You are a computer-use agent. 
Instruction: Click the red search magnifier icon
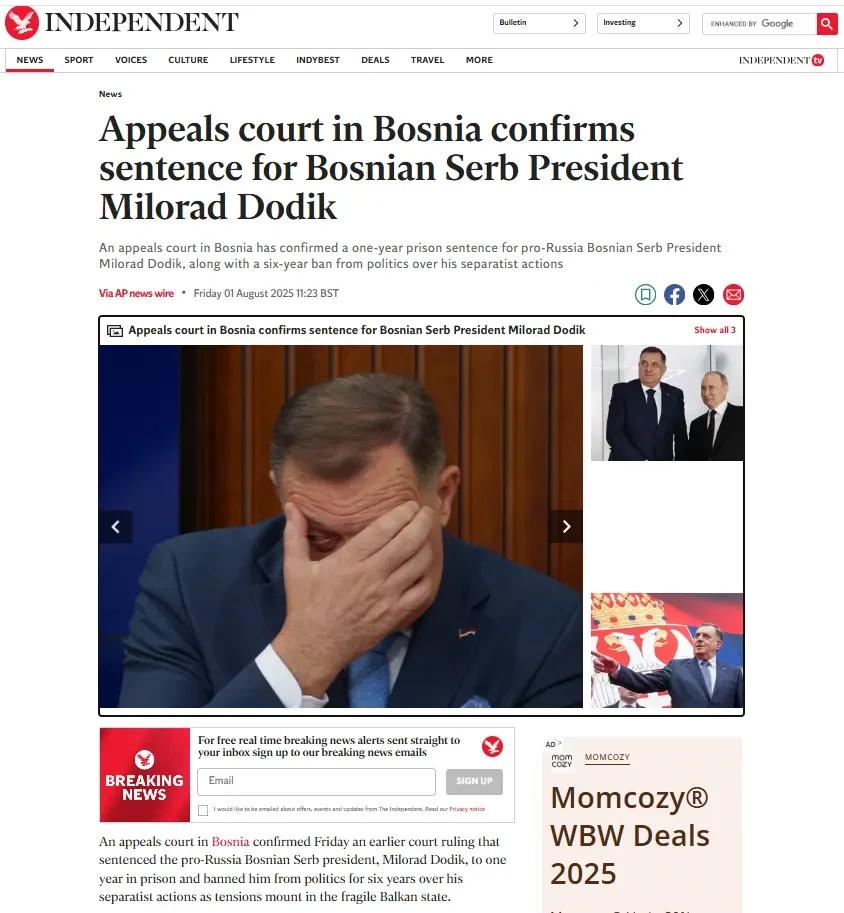click(827, 24)
